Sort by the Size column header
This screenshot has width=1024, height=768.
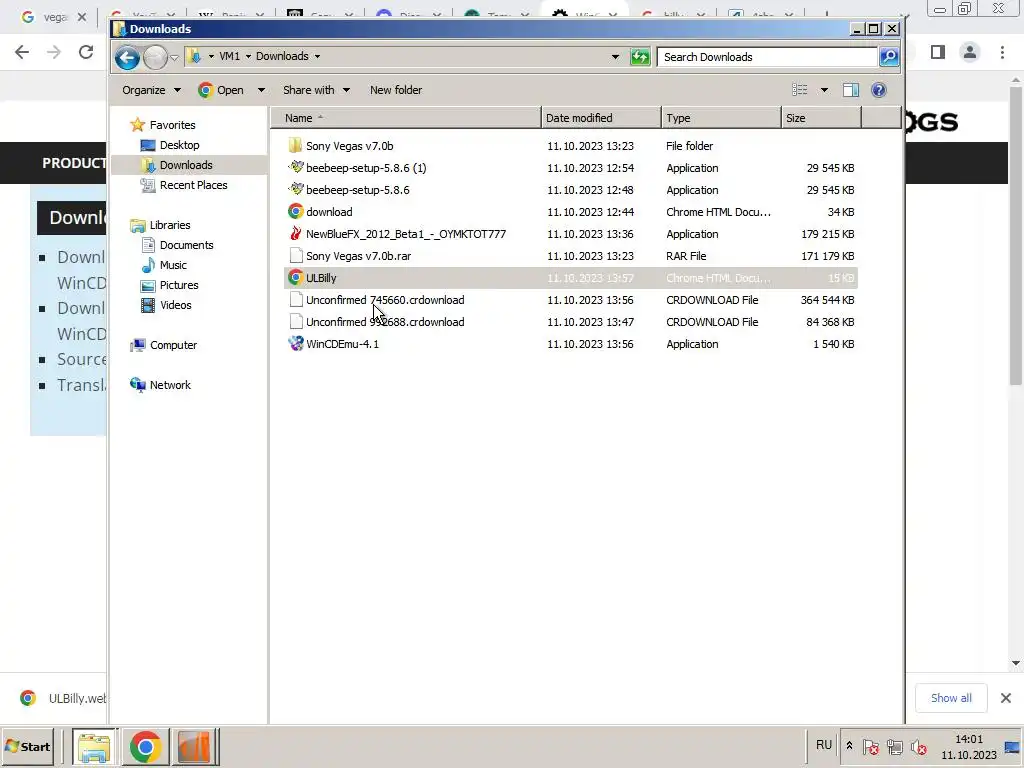tap(822, 118)
